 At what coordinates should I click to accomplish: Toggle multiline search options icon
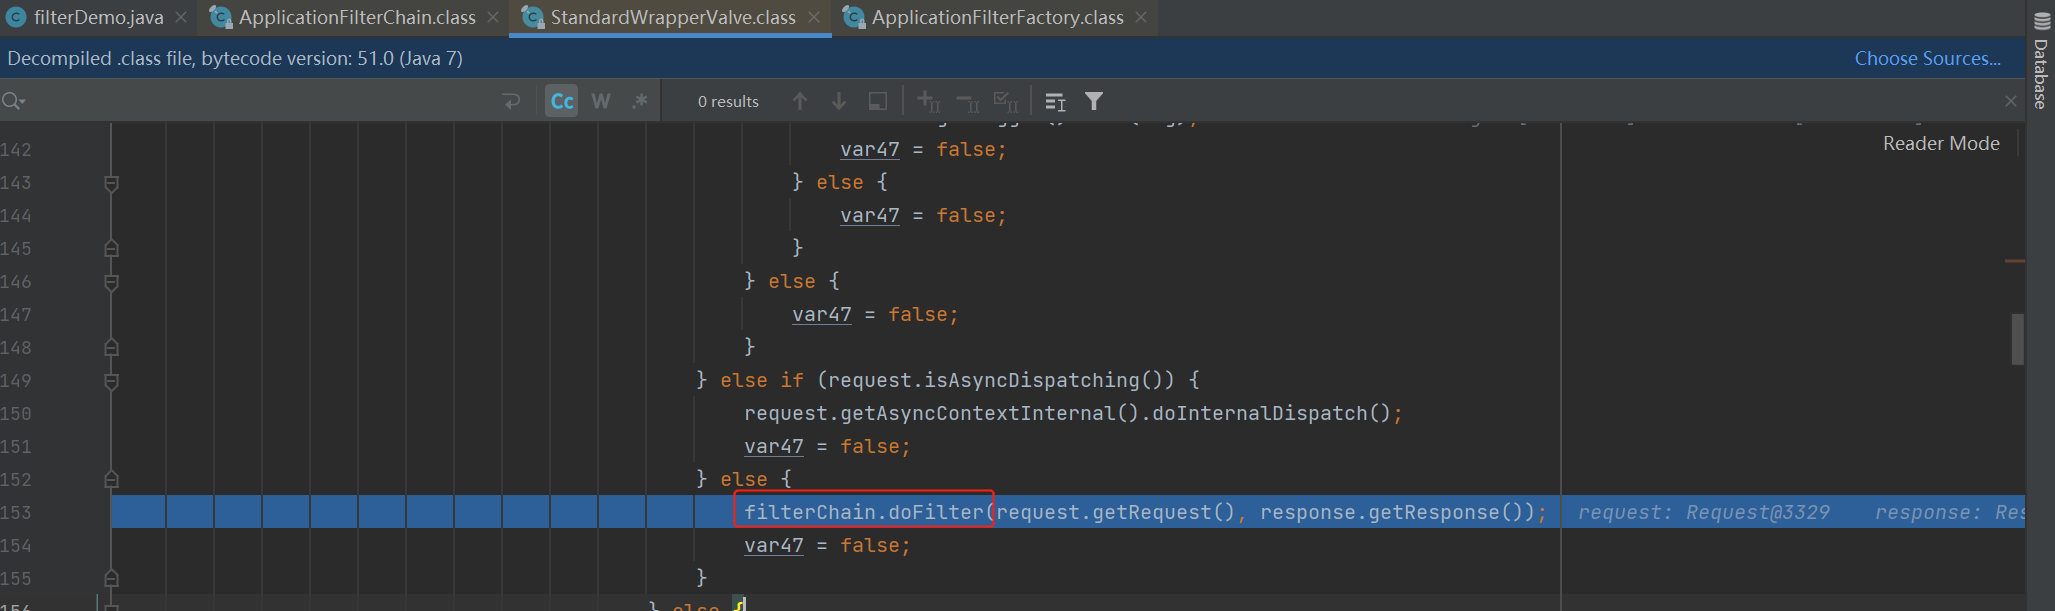coord(1055,101)
